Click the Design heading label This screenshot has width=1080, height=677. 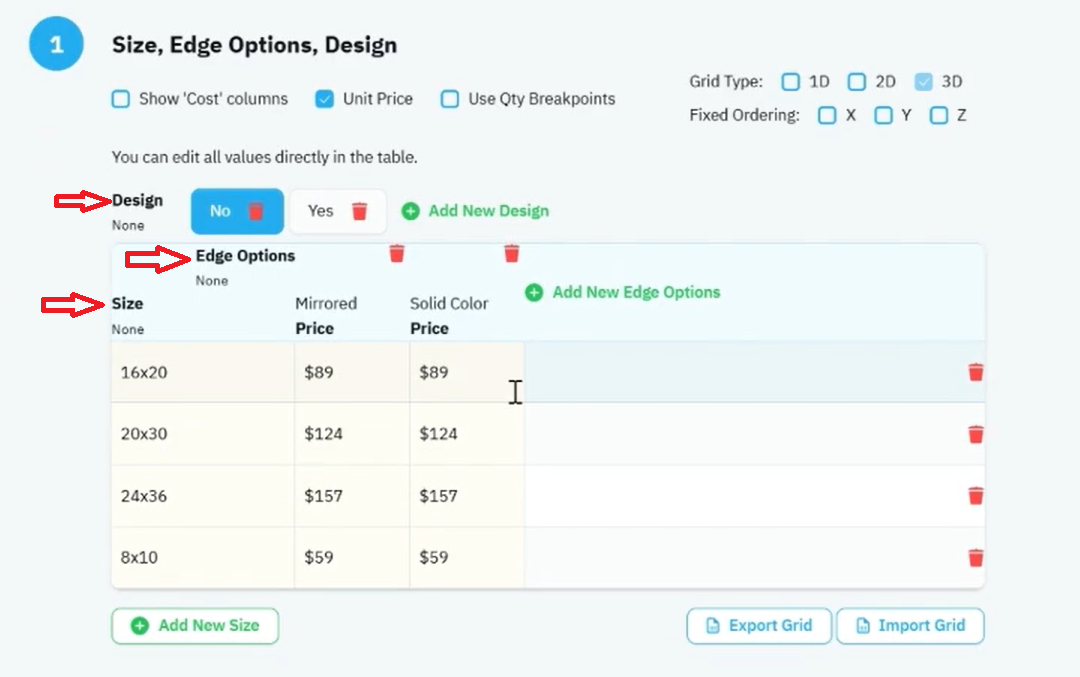click(137, 200)
